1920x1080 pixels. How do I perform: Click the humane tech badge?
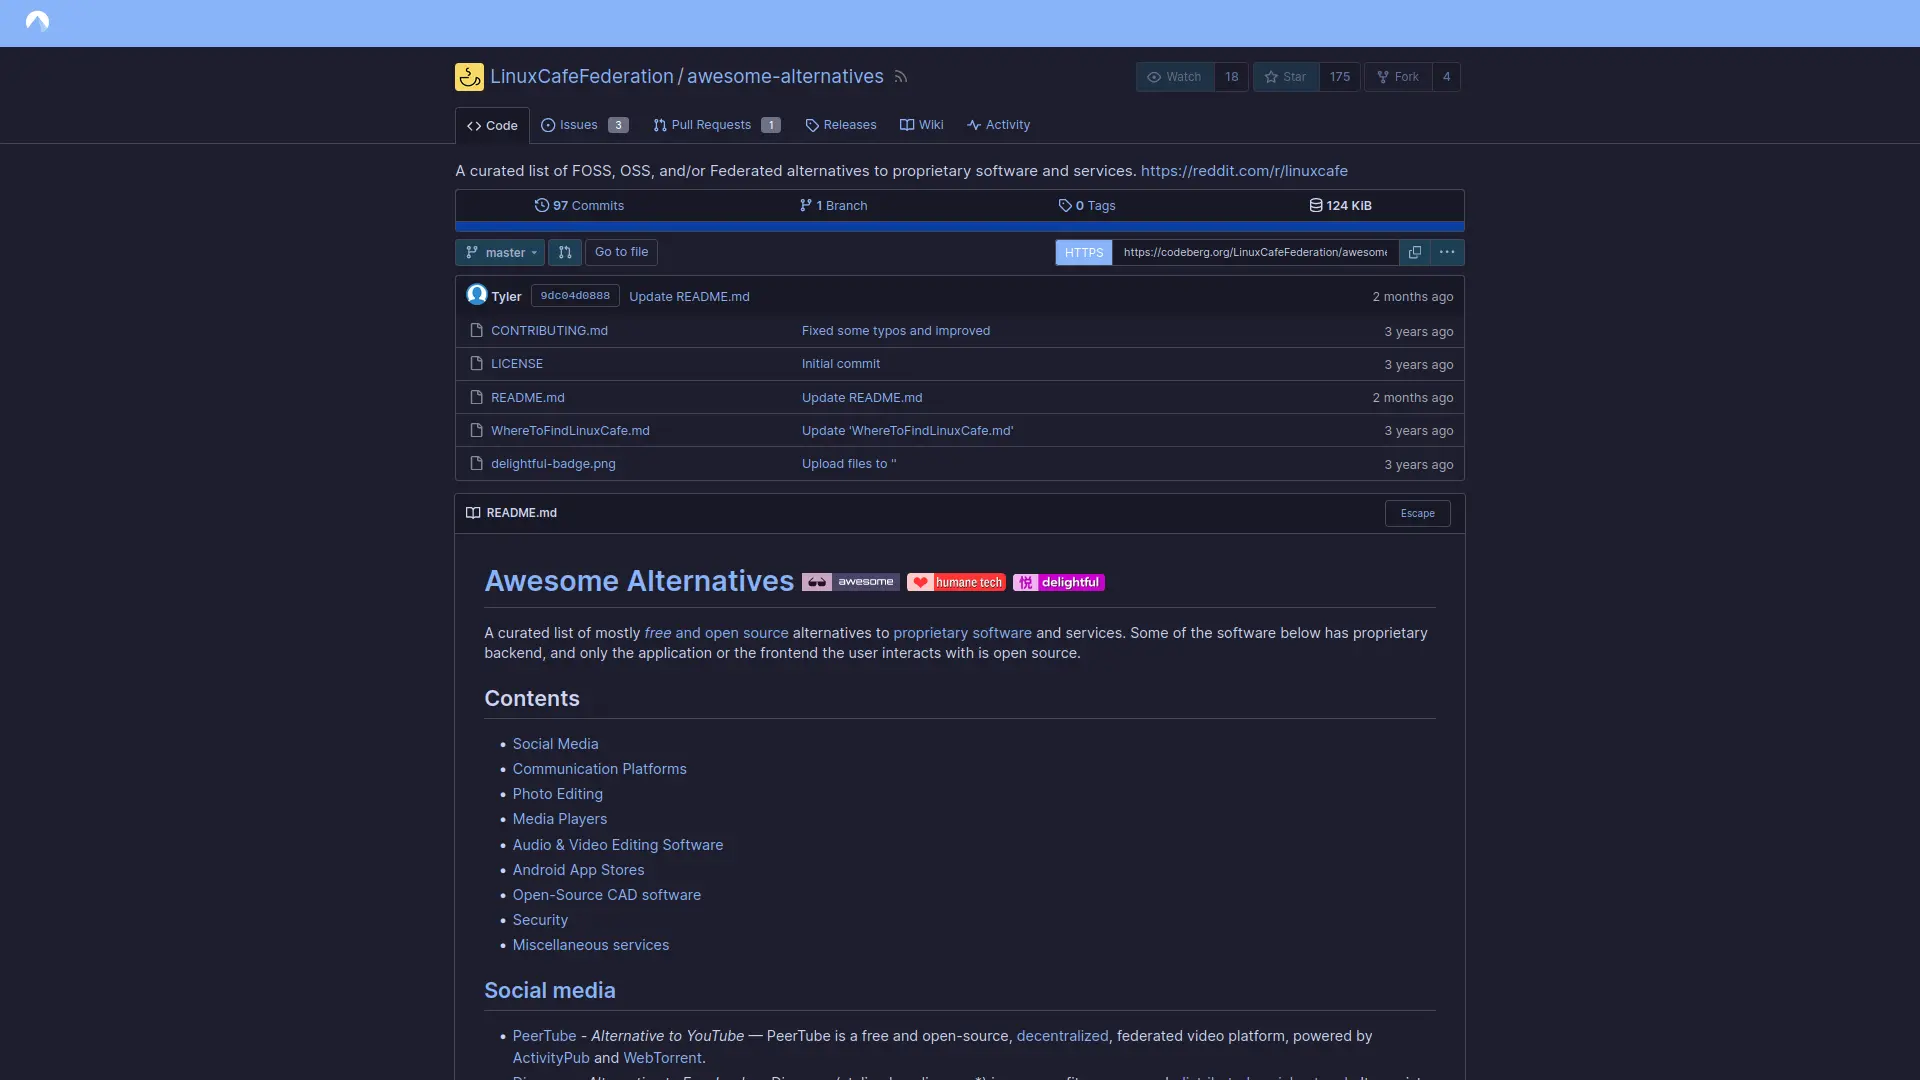pos(956,582)
